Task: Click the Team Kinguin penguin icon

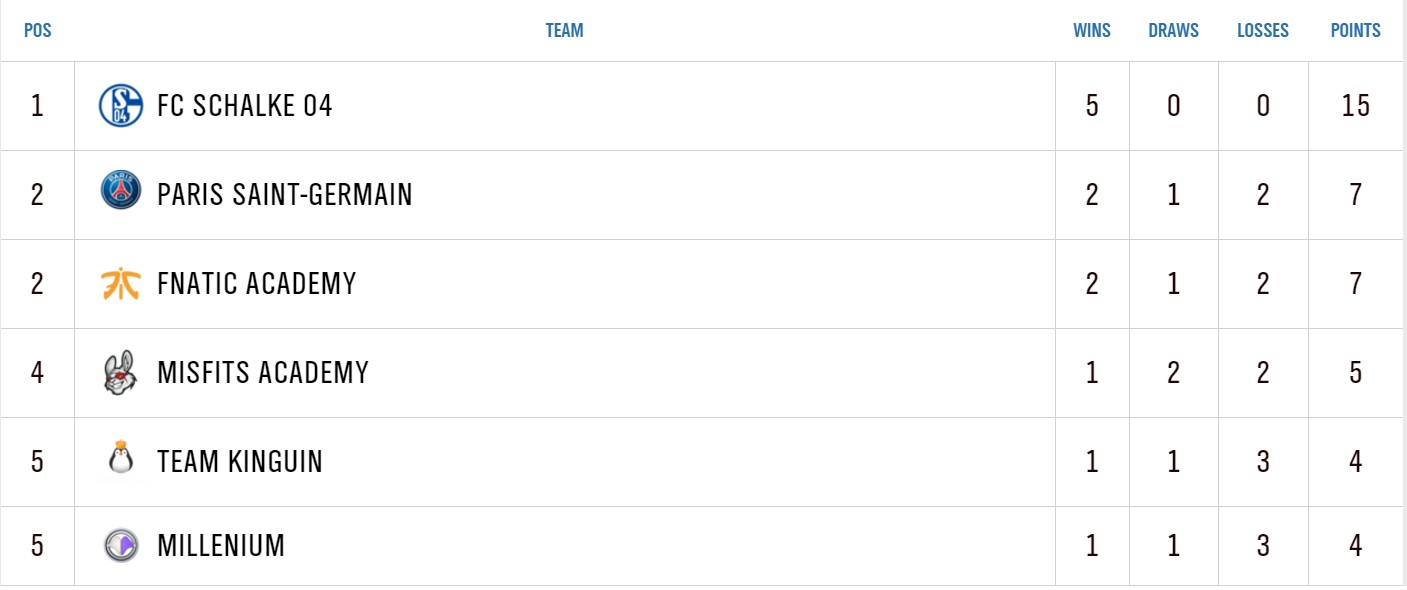Action: tap(121, 459)
